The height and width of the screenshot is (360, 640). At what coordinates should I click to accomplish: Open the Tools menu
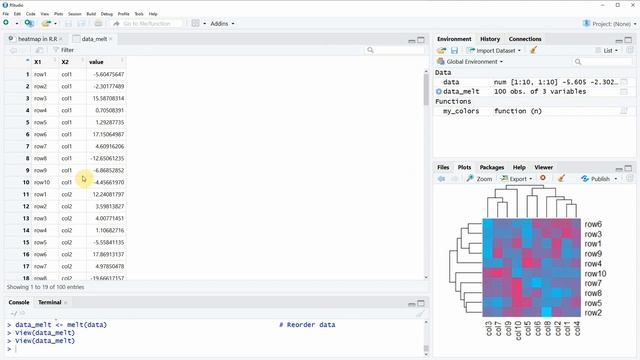pos(139,14)
